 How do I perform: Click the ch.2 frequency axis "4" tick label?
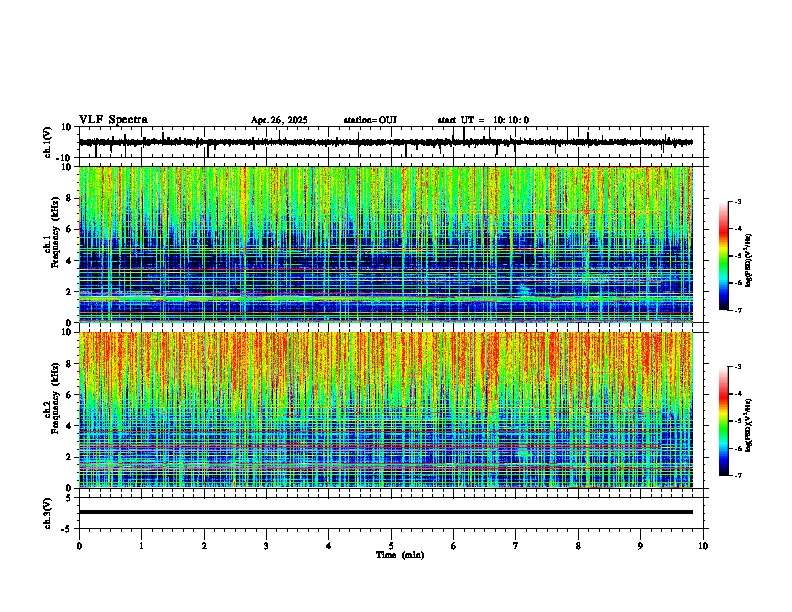[70, 426]
